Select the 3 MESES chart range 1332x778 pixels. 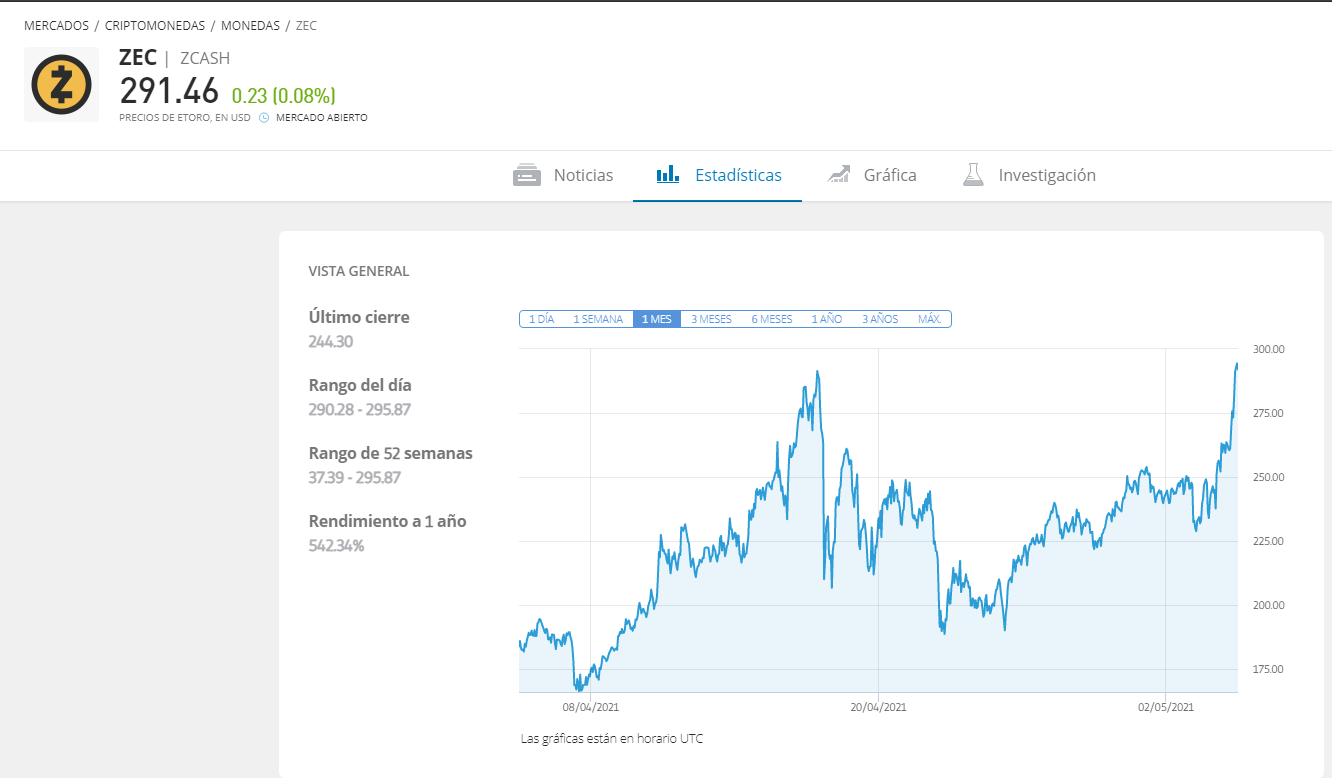pos(711,319)
